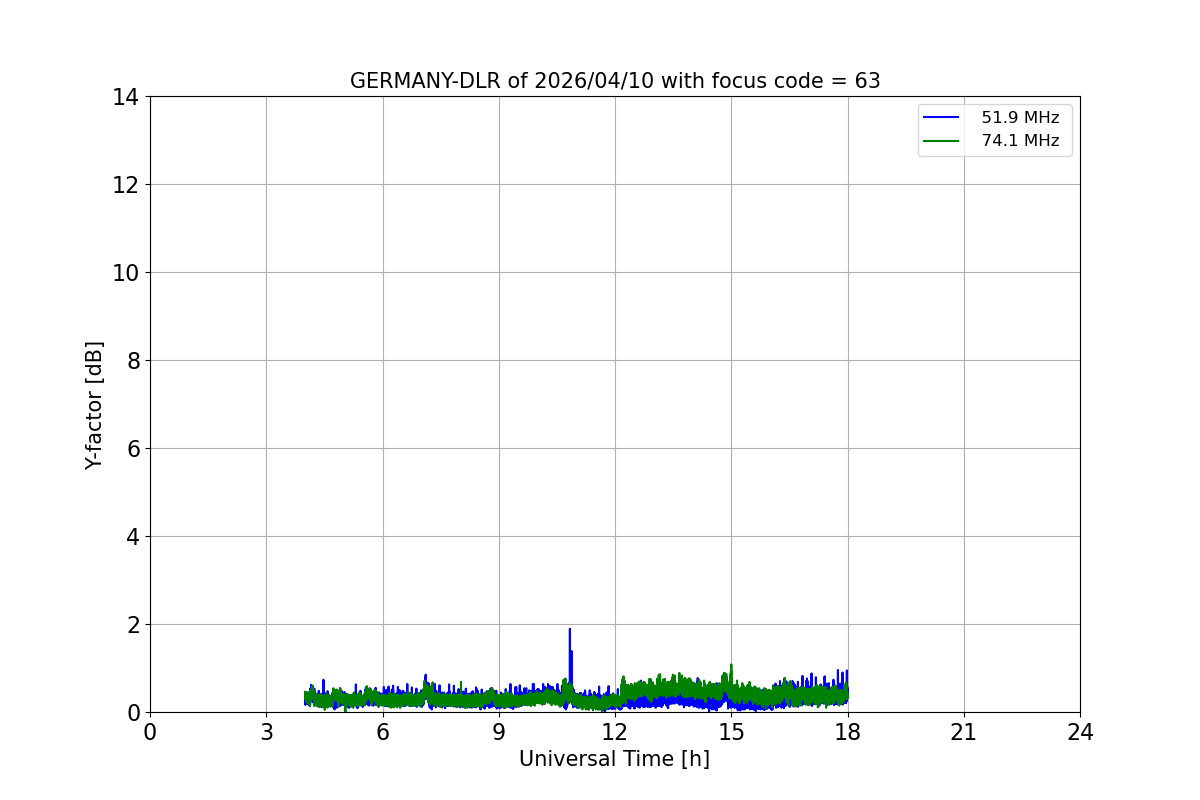Screen dimensions: 1200x800
Task: Click the y-axis tick label 6
Action: click(x=132, y=449)
